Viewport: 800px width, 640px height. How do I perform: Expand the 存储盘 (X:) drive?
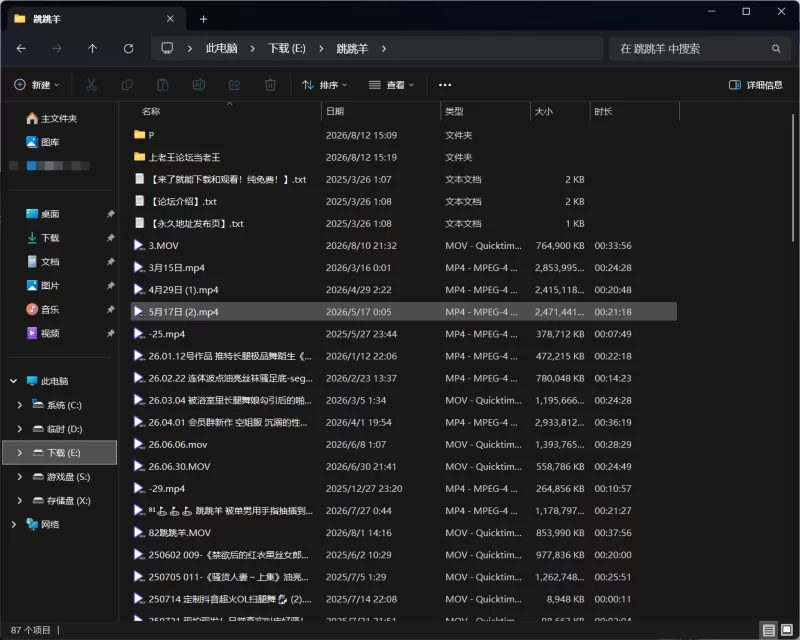point(19,501)
